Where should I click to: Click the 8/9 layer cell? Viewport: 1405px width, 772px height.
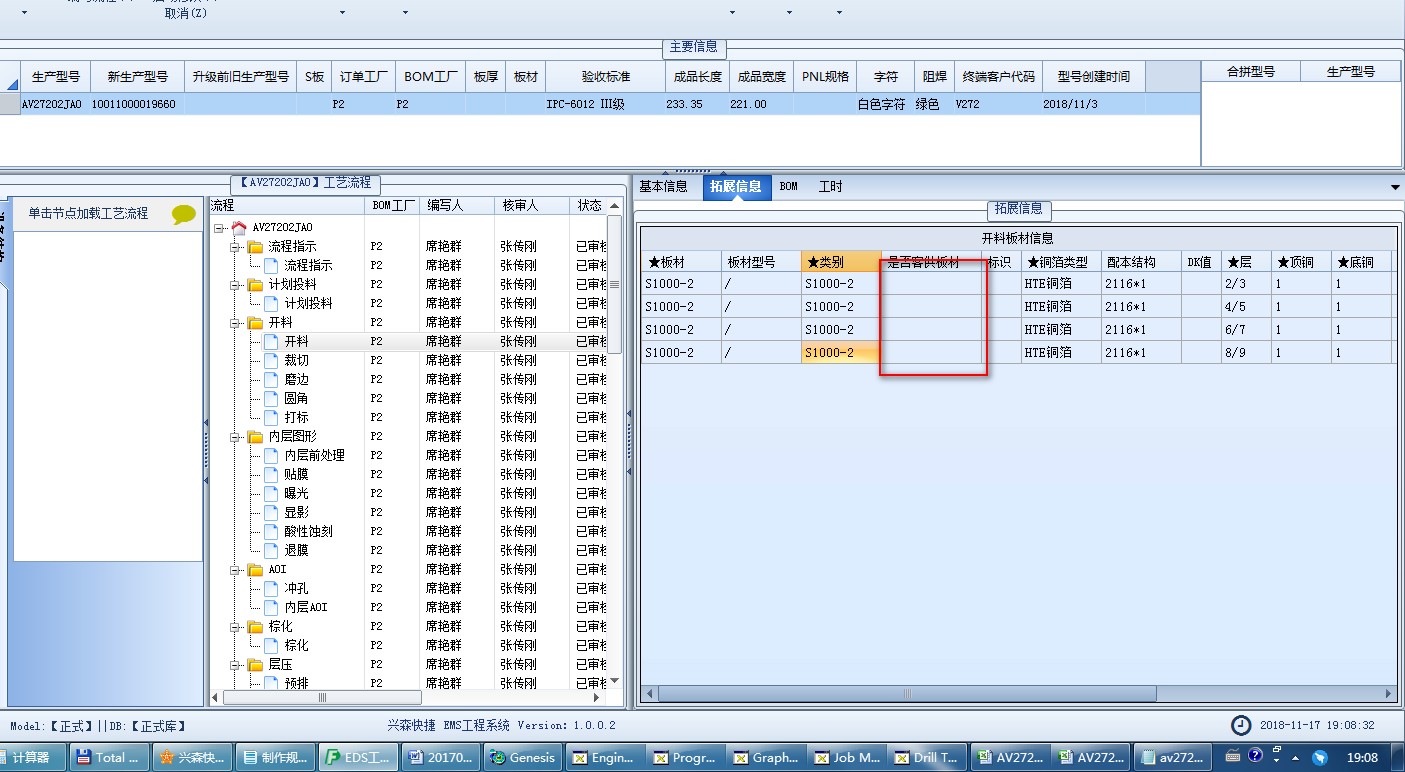tap(1246, 353)
